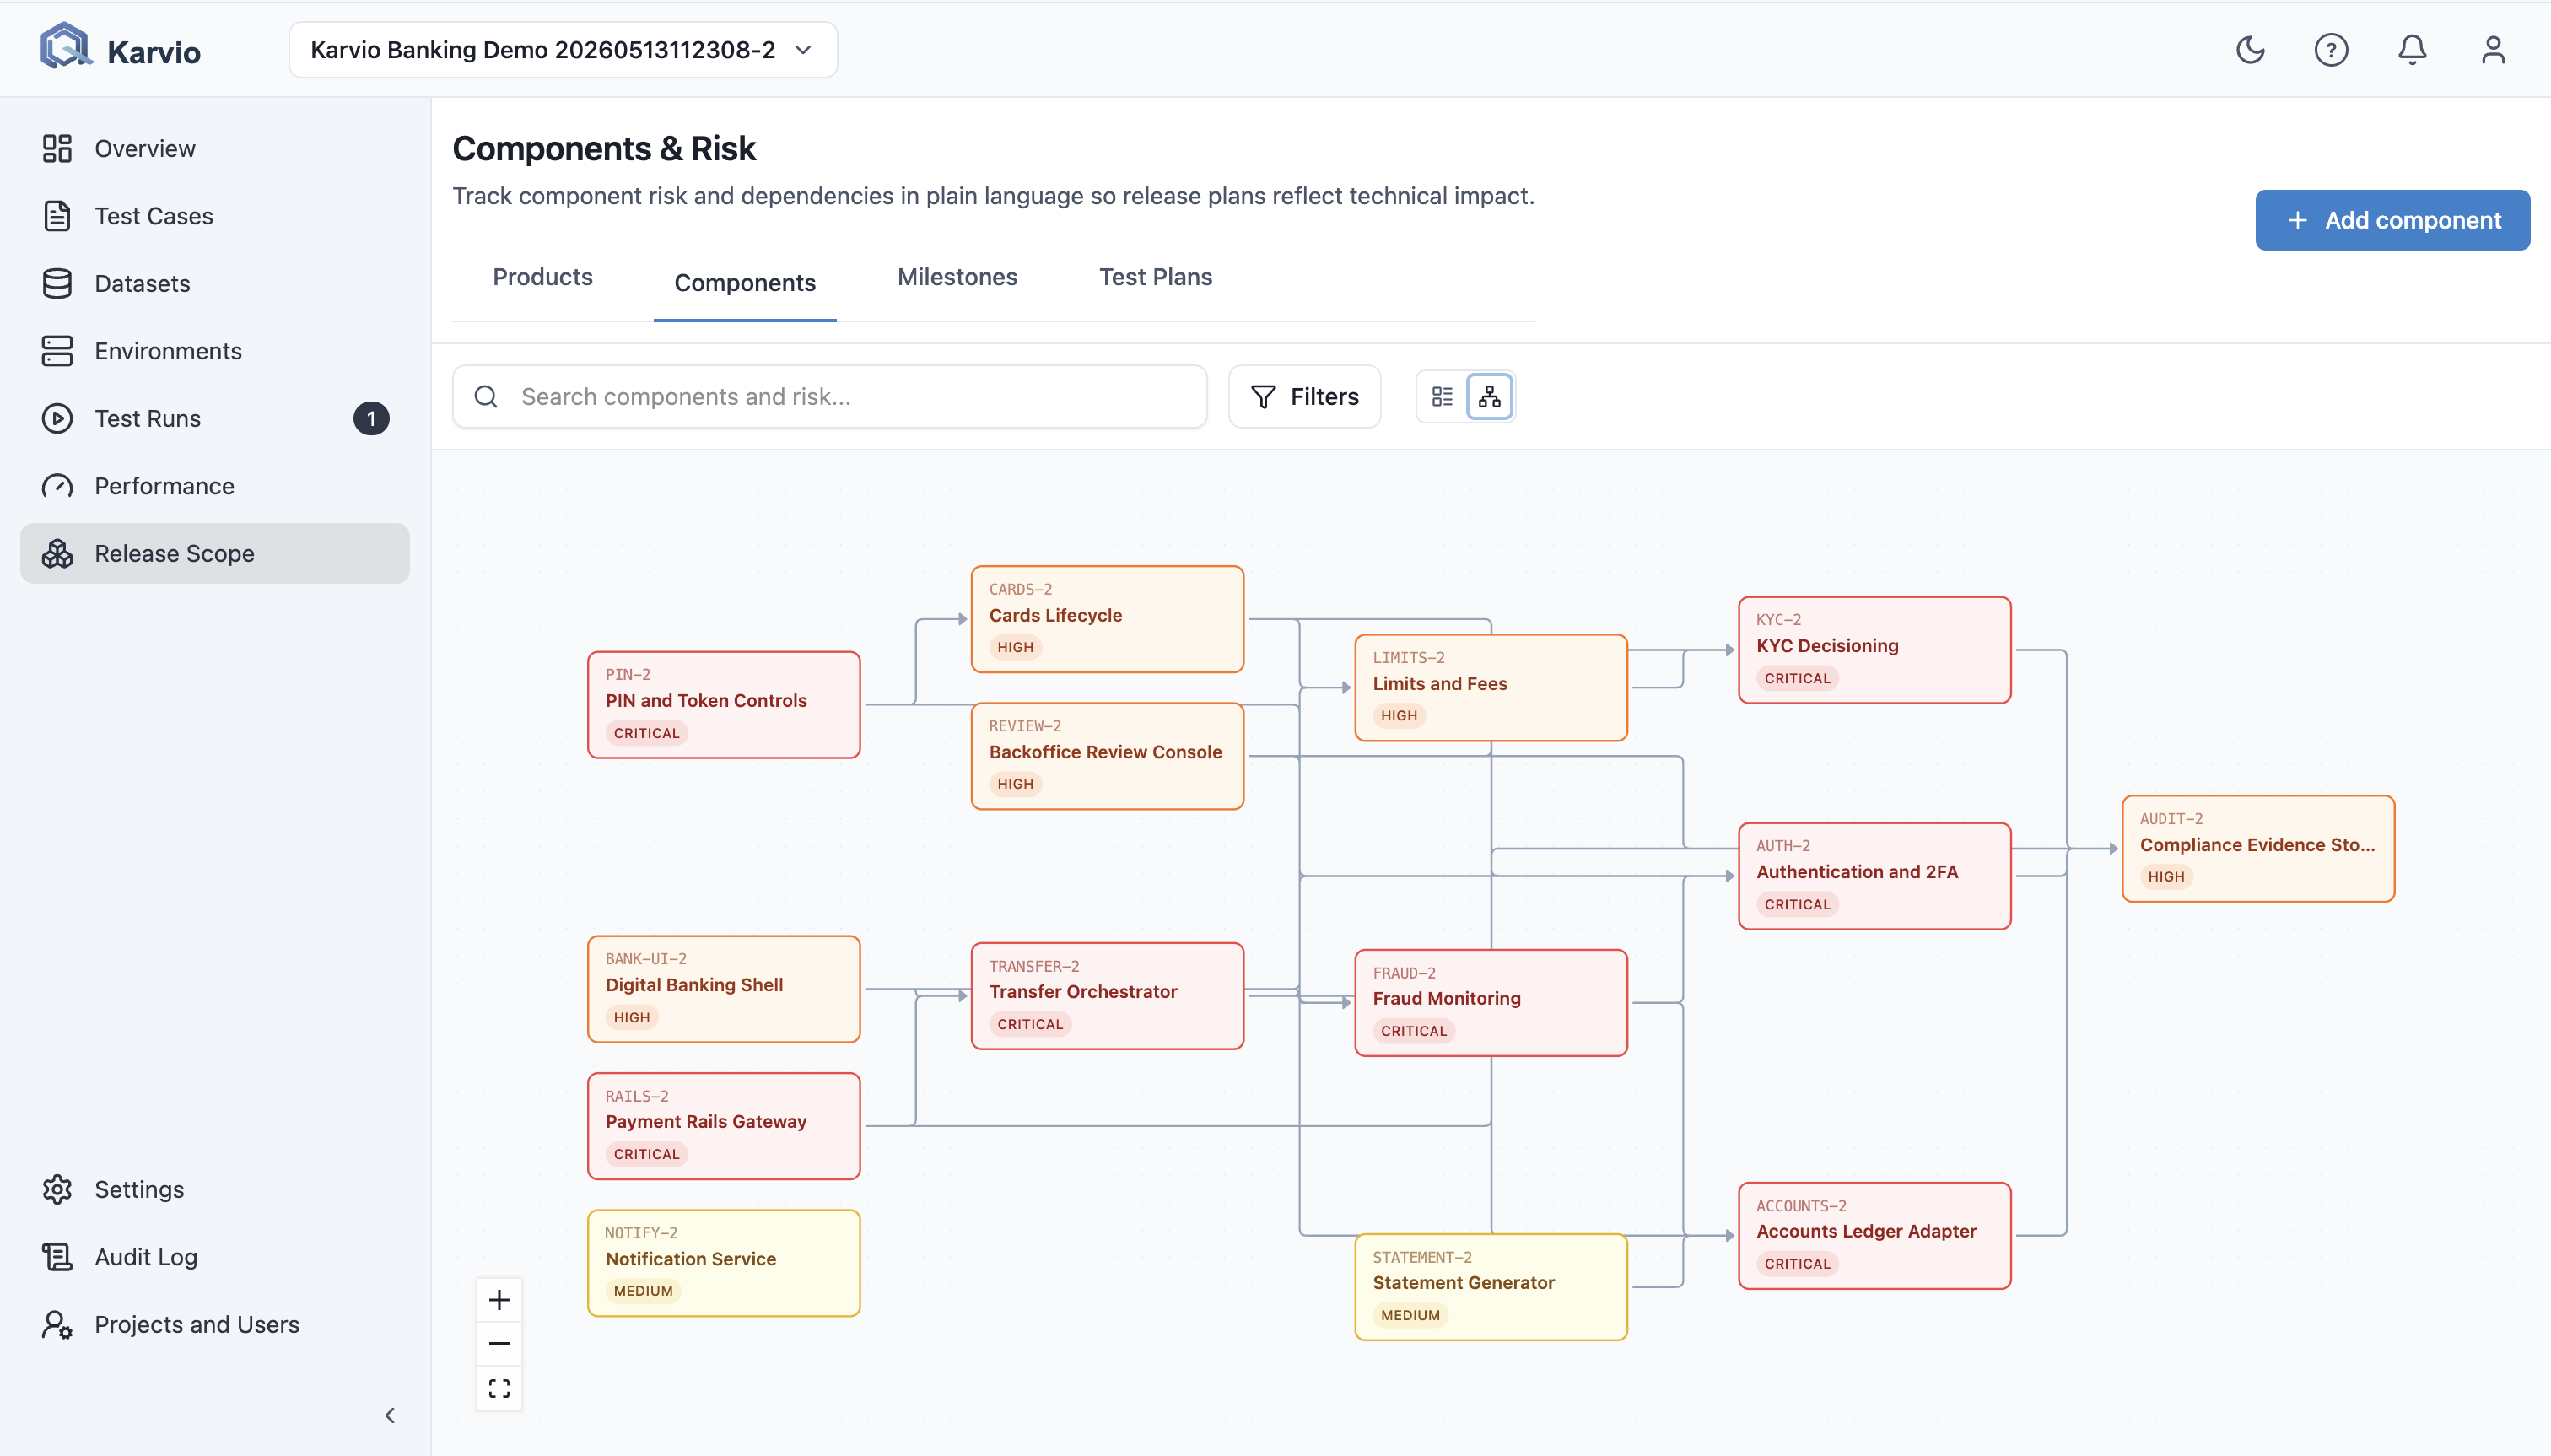Click the Karvio logo icon
Screen dimensions: 2551x1456
click(65, 47)
